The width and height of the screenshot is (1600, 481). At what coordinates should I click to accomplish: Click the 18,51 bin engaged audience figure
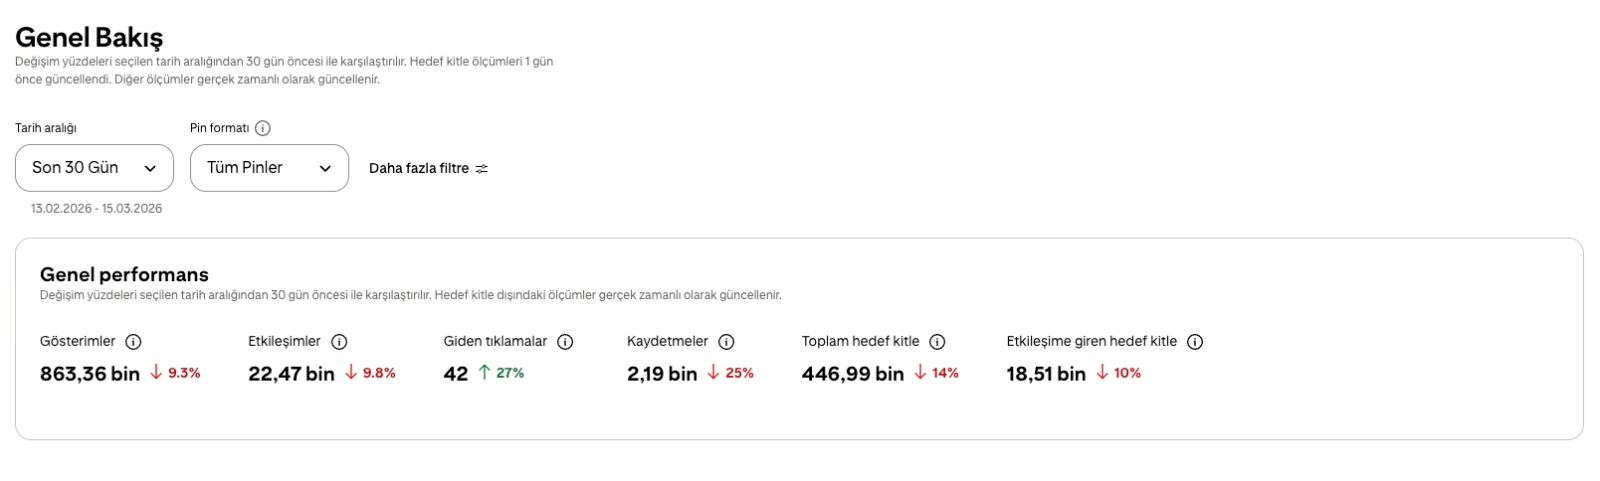point(1046,374)
